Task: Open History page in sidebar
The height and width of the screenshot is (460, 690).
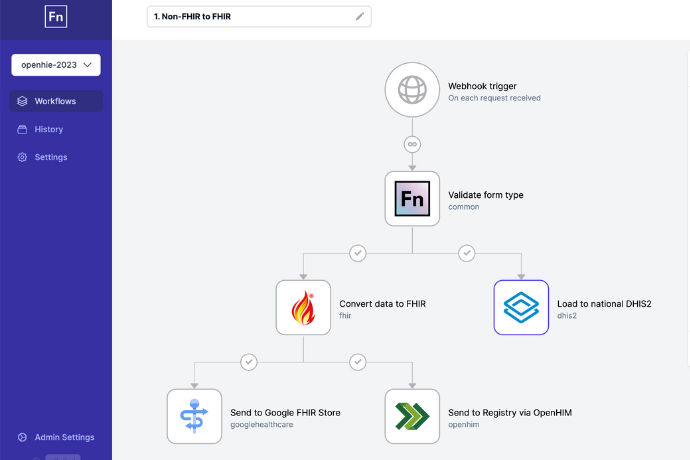Action: coord(48,129)
